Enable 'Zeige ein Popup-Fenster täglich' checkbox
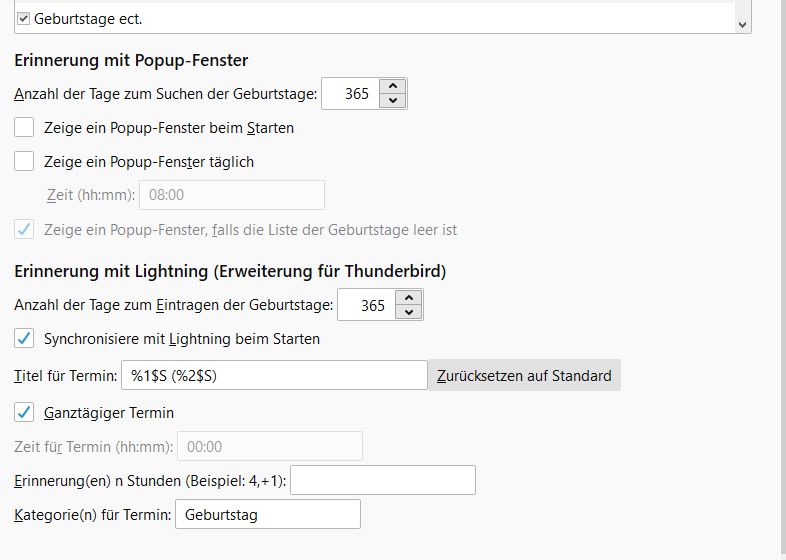786x560 pixels. [25, 161]
